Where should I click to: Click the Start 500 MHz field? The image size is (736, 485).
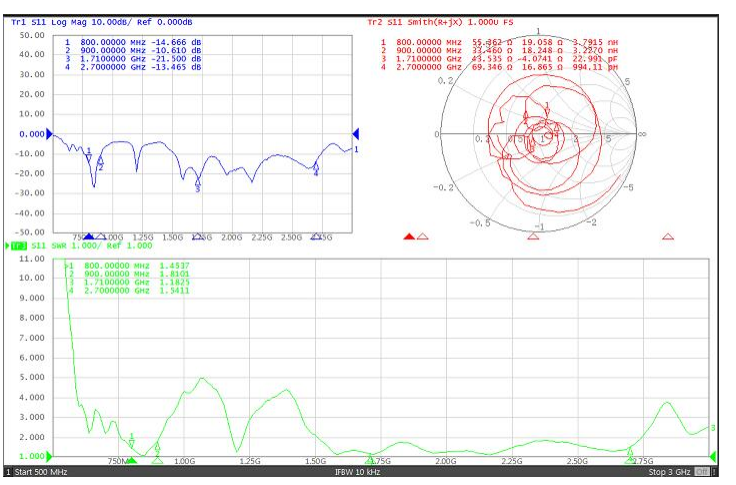click(40, 472)
